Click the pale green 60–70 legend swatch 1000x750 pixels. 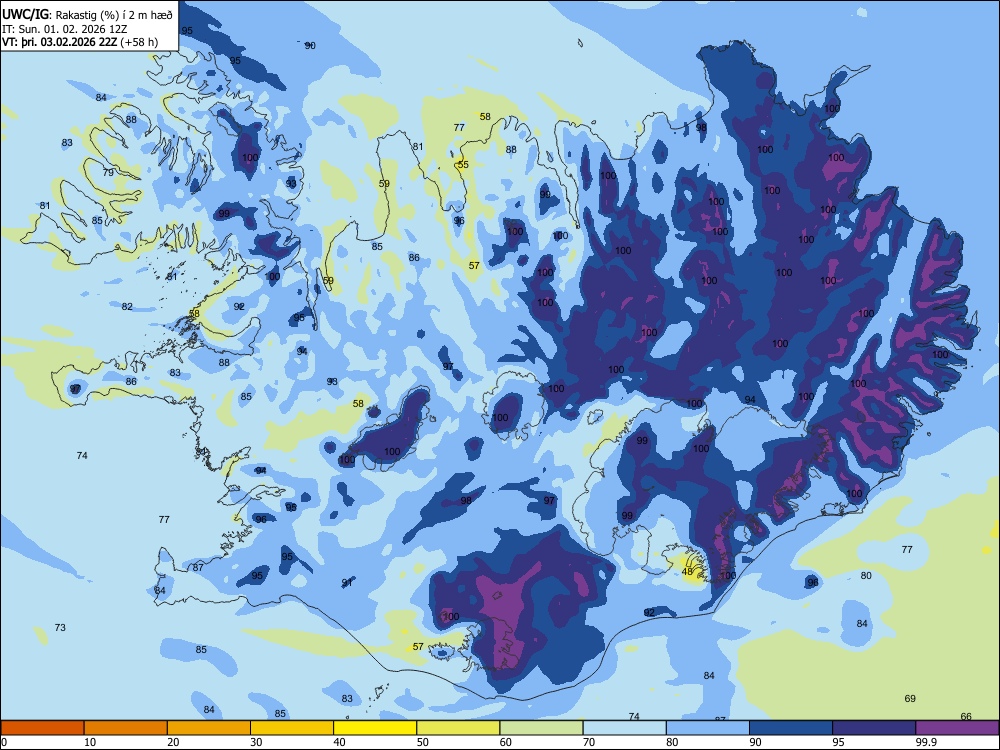(541, 728)
